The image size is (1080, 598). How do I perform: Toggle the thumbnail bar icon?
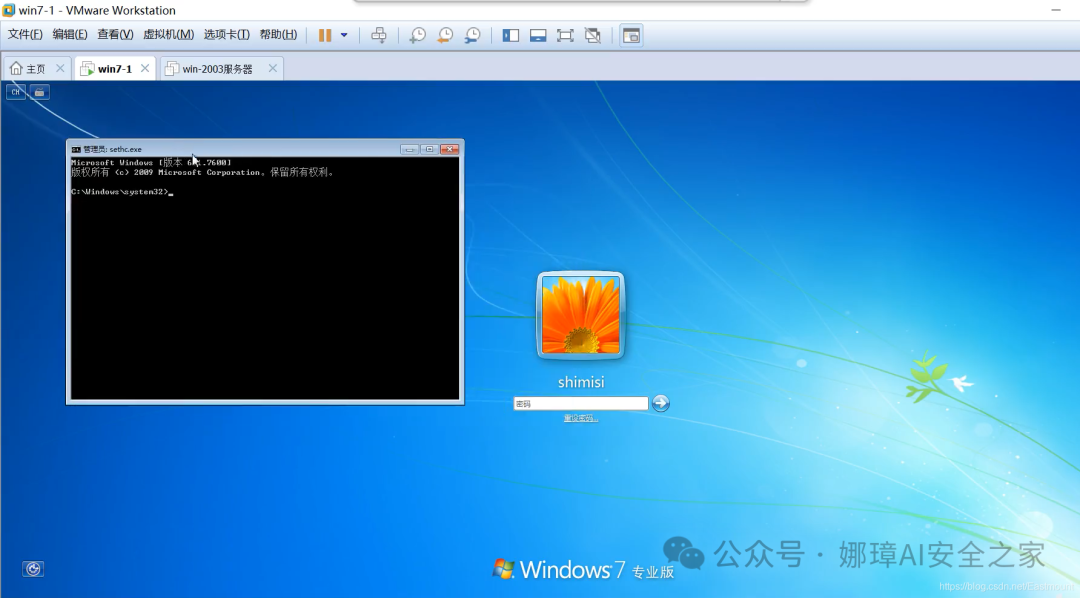[538, 35]
